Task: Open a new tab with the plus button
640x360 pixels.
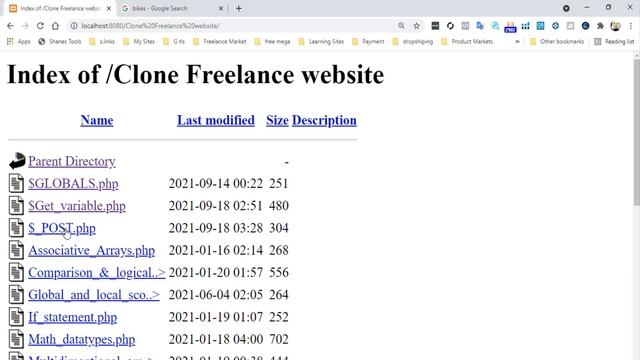Action: pos(239,8)
